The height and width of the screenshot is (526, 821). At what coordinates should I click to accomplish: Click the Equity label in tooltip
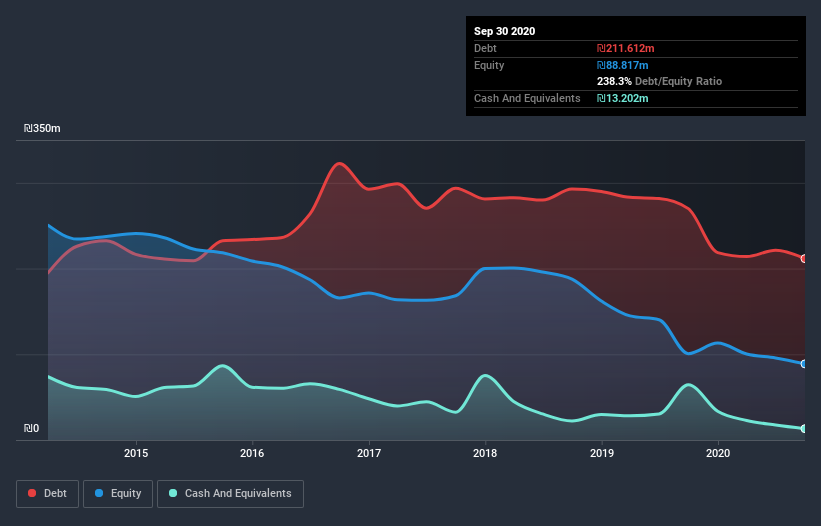[489, 65]
